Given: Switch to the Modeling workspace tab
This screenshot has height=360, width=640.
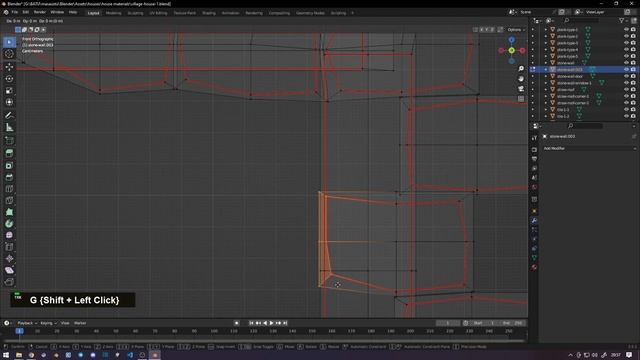Looking at the screenshot, I should [113, 13].
